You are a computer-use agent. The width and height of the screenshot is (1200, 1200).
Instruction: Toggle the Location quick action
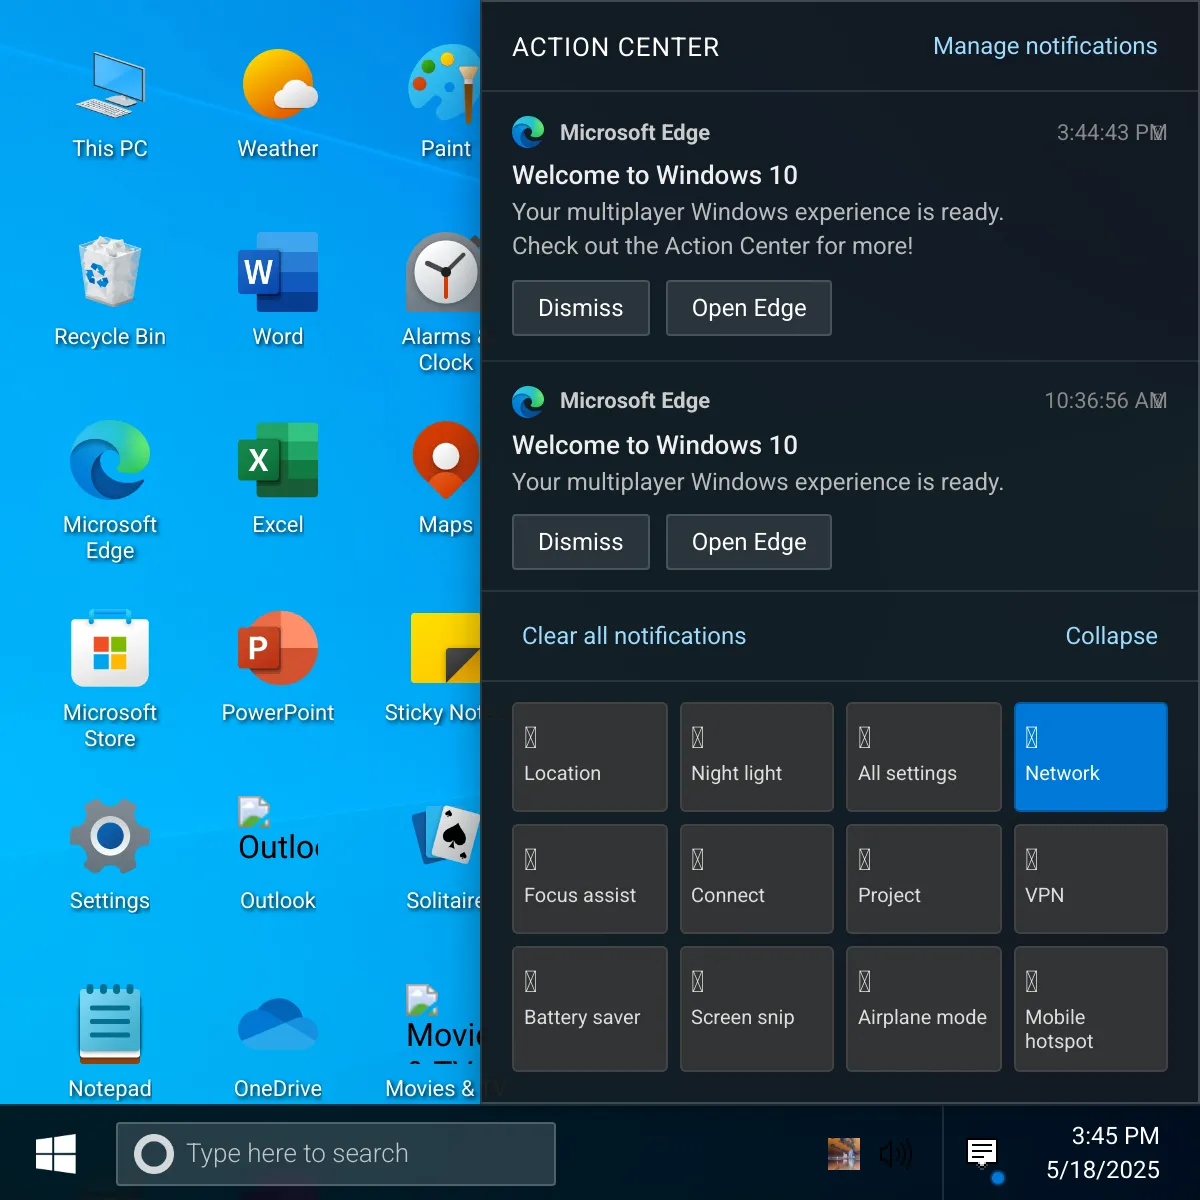[x=590, y=757]
